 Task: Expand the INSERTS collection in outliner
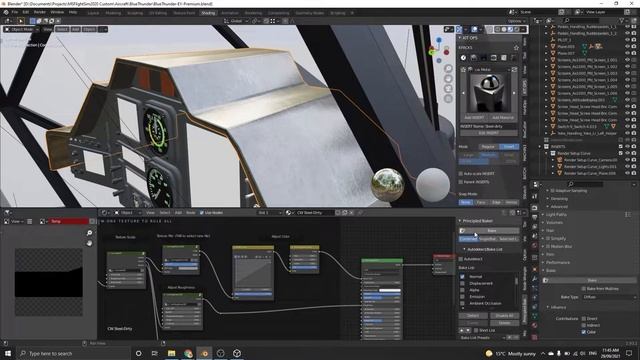click(x=540, y=147)
